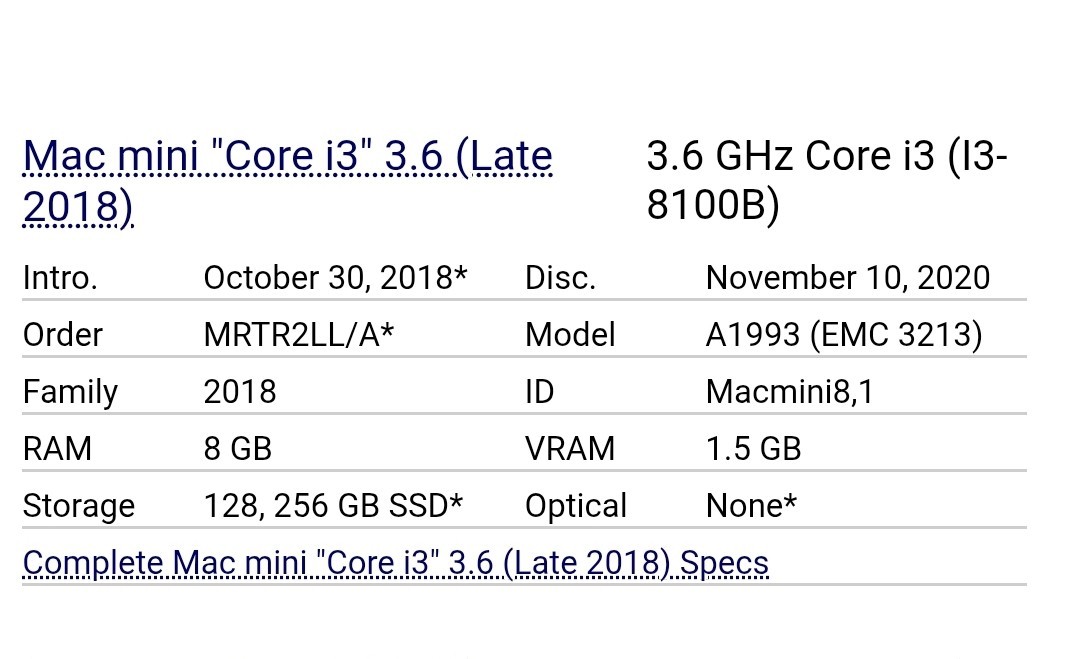The height and width of the screenshot is (659, 1080).
Task: Click the Optical value None
Action: pos(751,506)
